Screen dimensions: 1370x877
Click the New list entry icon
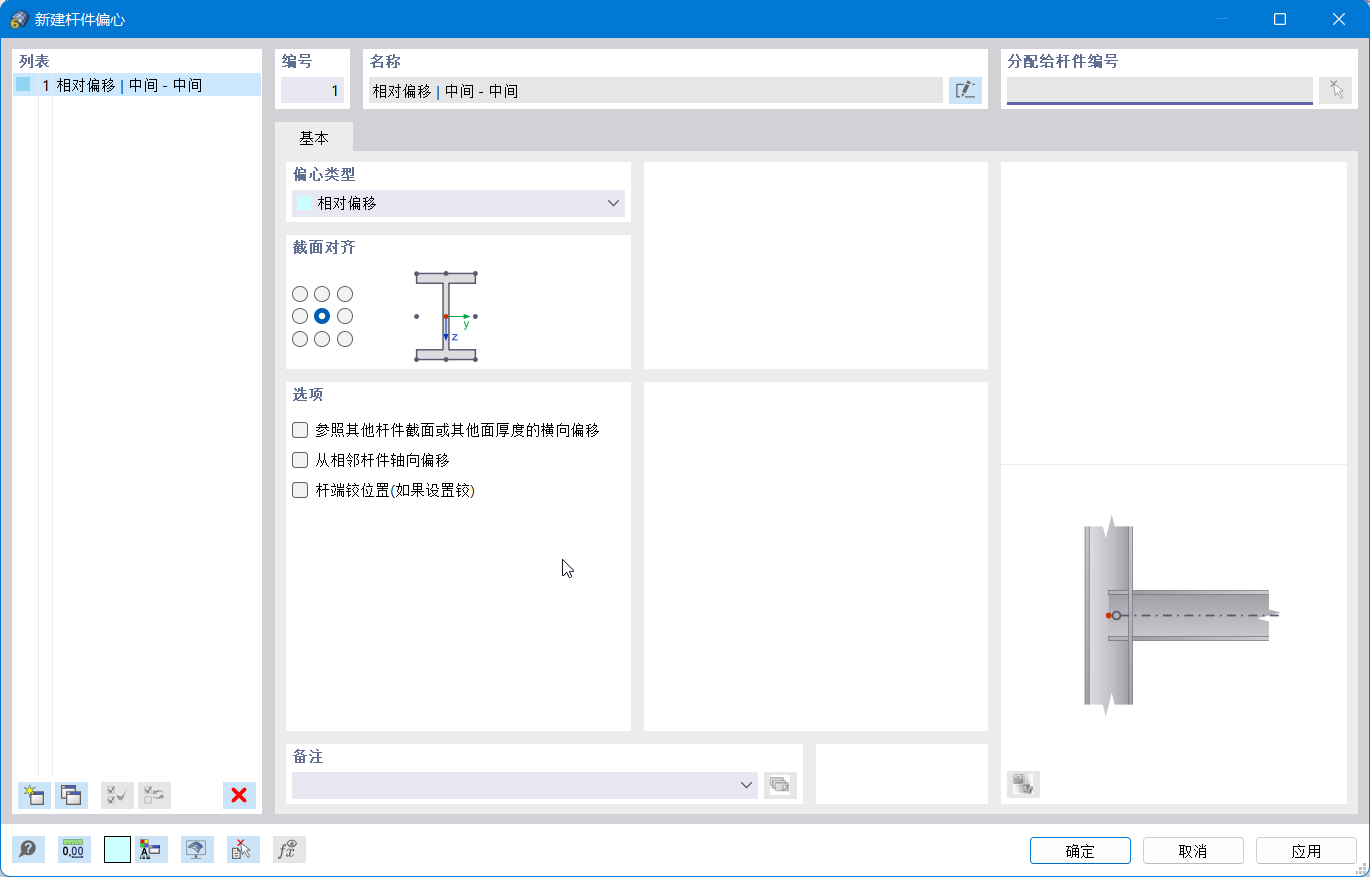click(x=32, y=795)
